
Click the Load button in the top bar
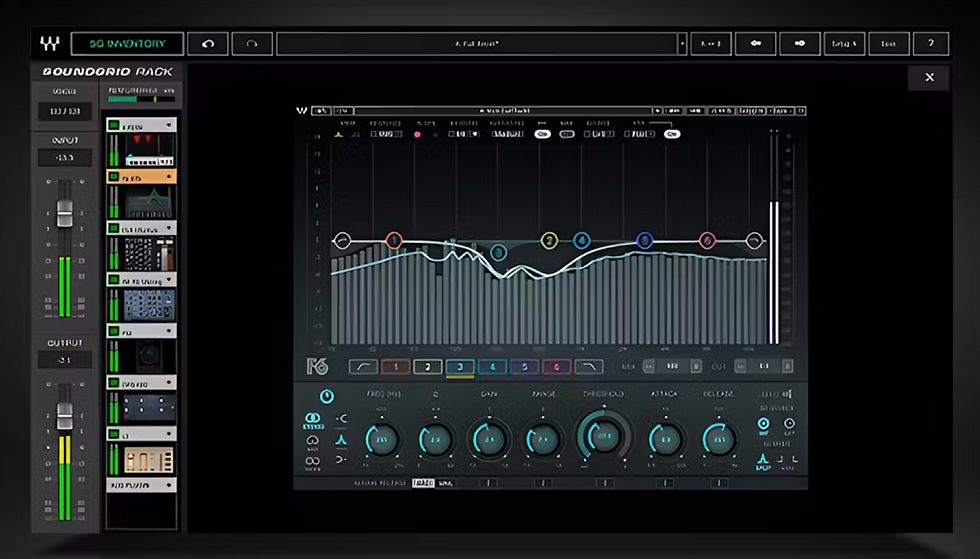pyautogui.click(x=888, y=44)
